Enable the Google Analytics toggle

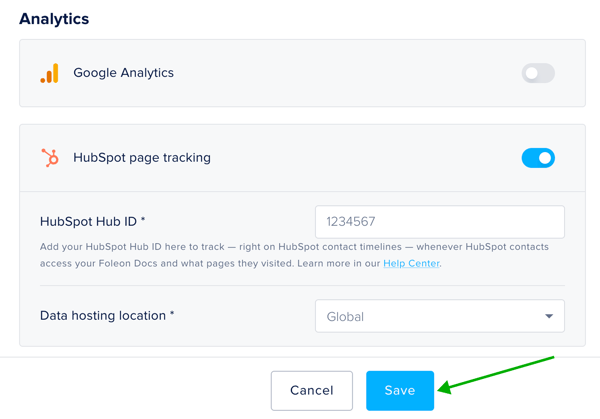click(538, 73)
